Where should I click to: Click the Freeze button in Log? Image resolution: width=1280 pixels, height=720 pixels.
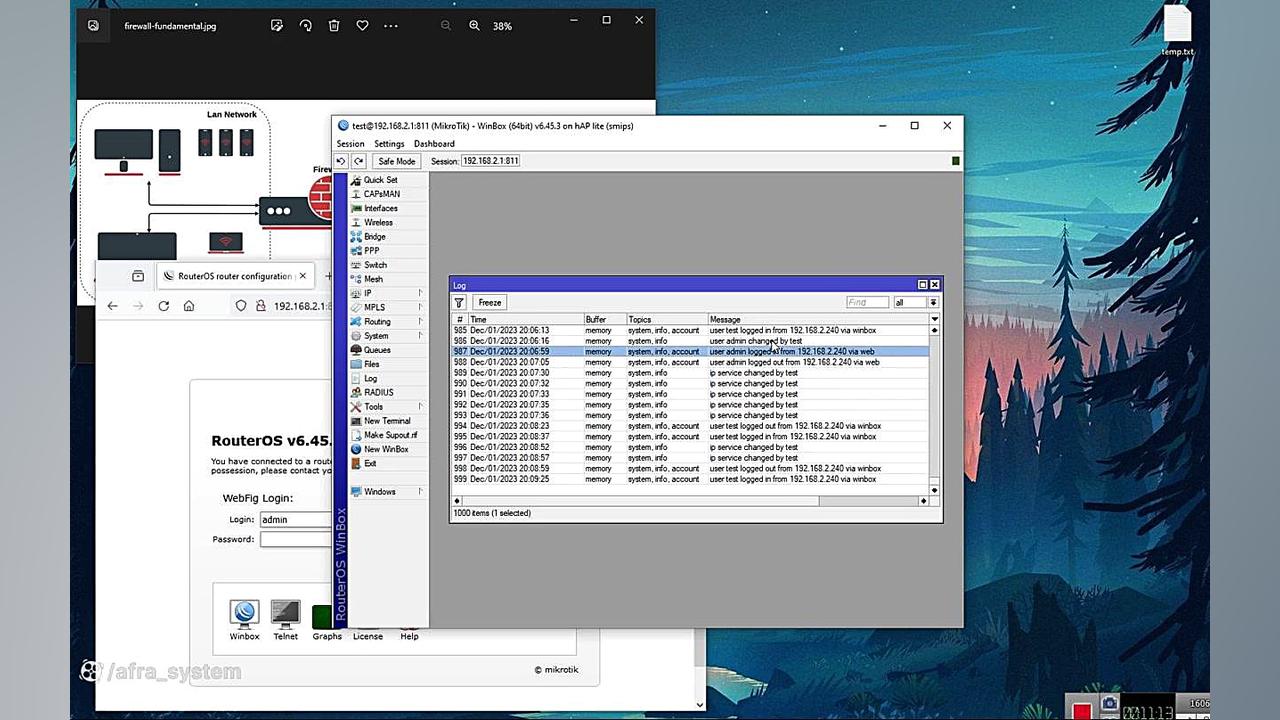pos(490,302)
